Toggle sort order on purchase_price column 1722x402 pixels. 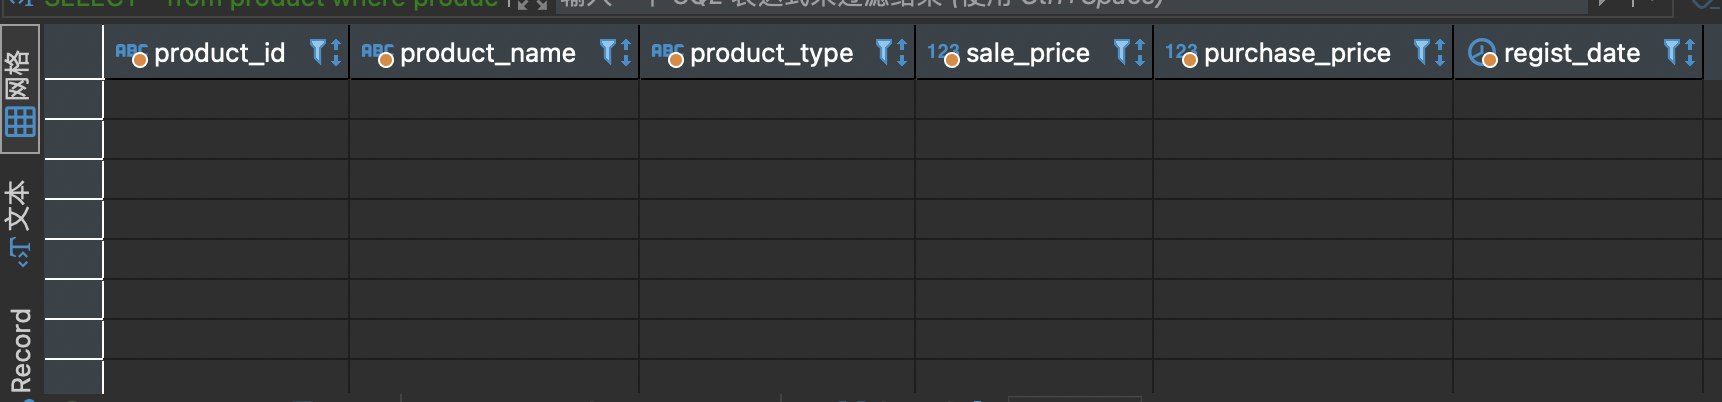[x=1440, y=52]
